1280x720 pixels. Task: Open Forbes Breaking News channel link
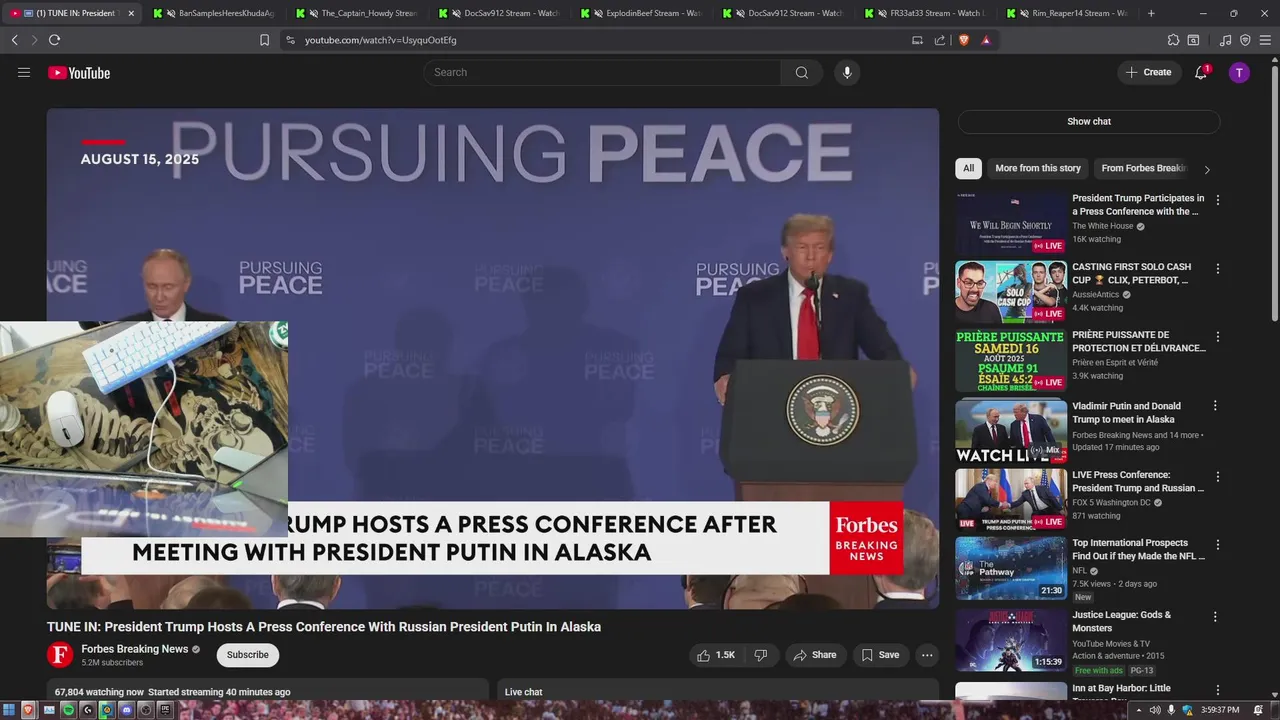point(135,649)
